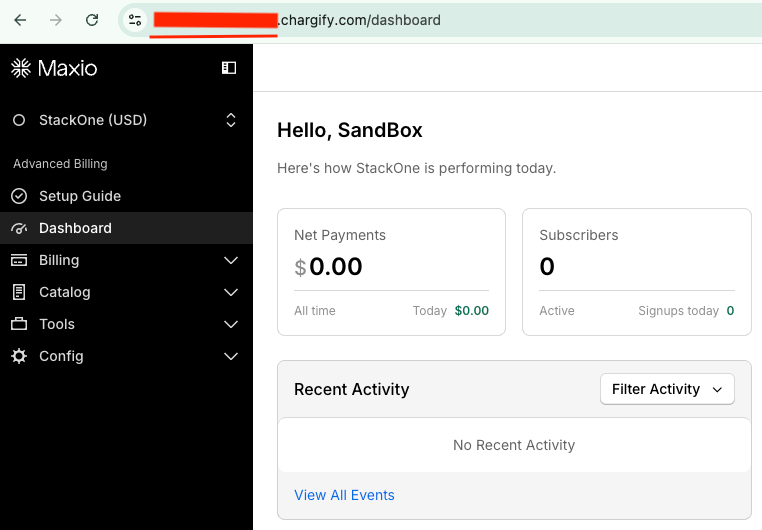This screenshot has height=530, width=762.
Task: Click the Subscribers count 0
Action: point(547,267)
